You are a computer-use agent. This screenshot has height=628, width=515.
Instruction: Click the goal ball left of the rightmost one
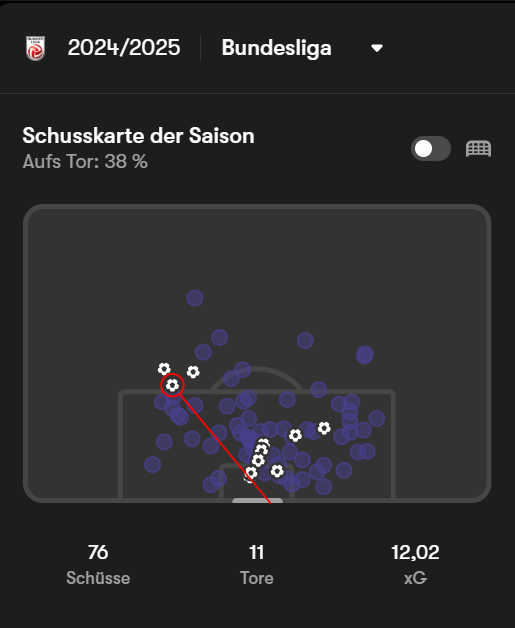(295, 435)
